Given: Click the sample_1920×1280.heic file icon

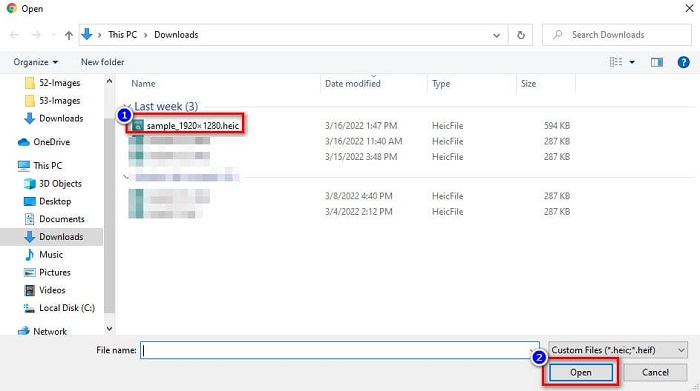Looking at the screenshot, I should click(x=138, y=125).
